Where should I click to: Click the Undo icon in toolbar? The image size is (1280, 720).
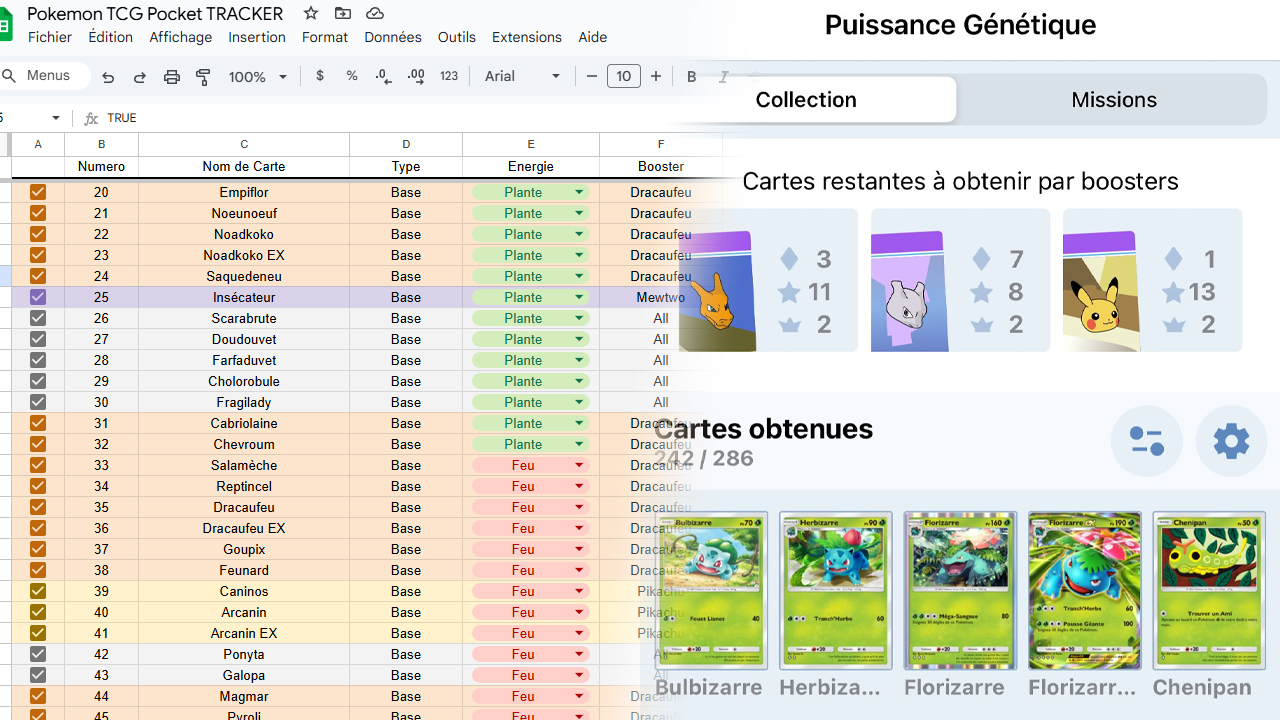[x=108, y=77]
